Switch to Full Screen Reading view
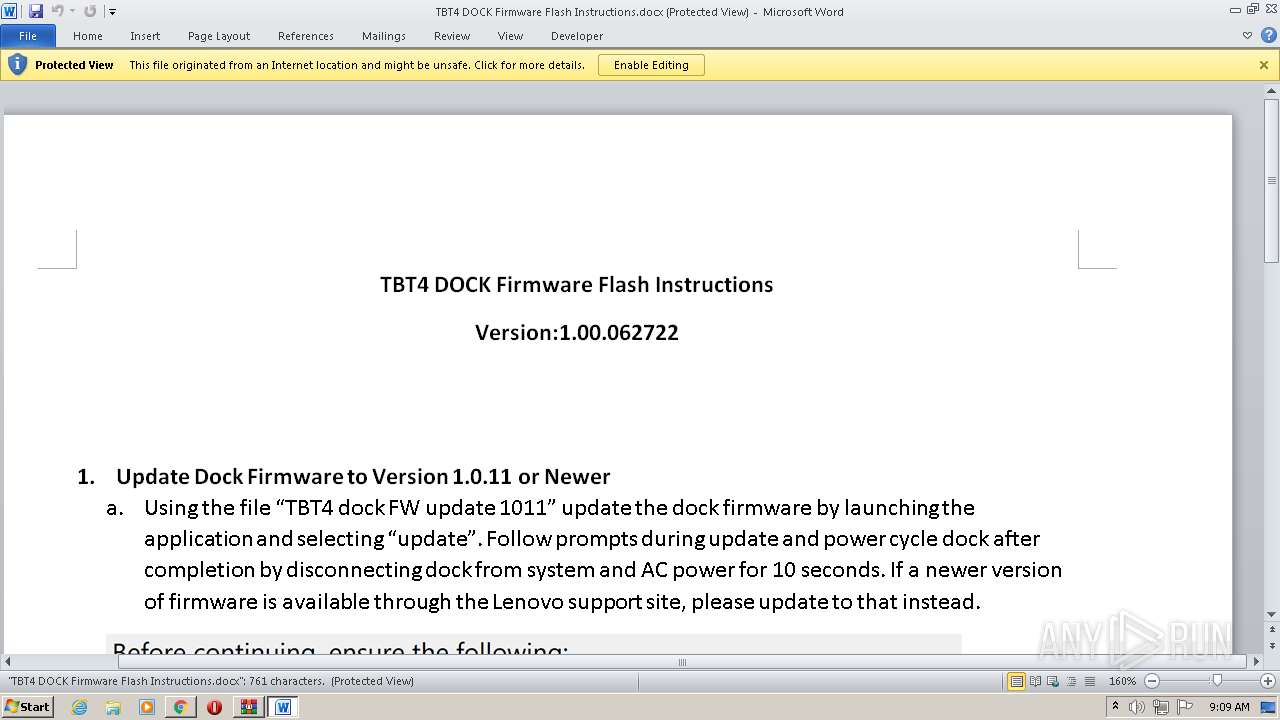This screenshot has height=720, width=1280. click(x=1035, y=681)
